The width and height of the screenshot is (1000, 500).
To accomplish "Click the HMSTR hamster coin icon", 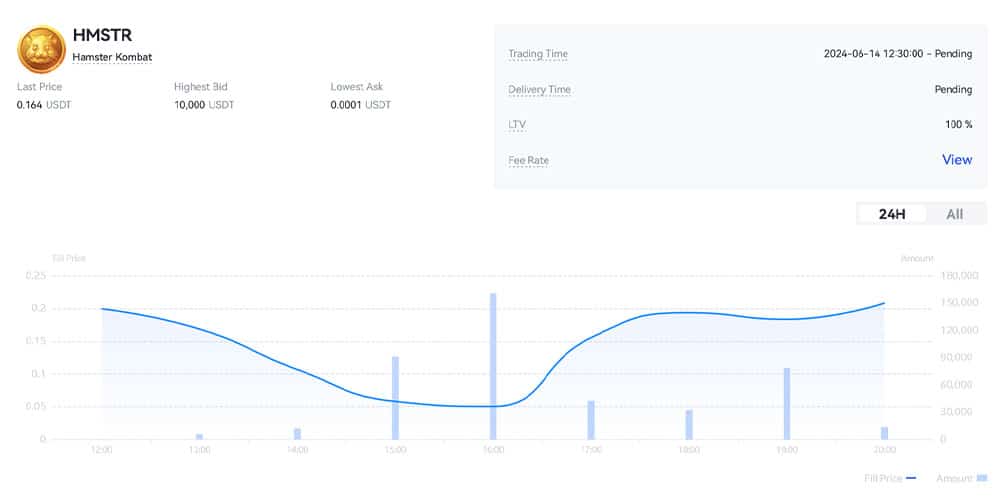I will coord(42,46).
